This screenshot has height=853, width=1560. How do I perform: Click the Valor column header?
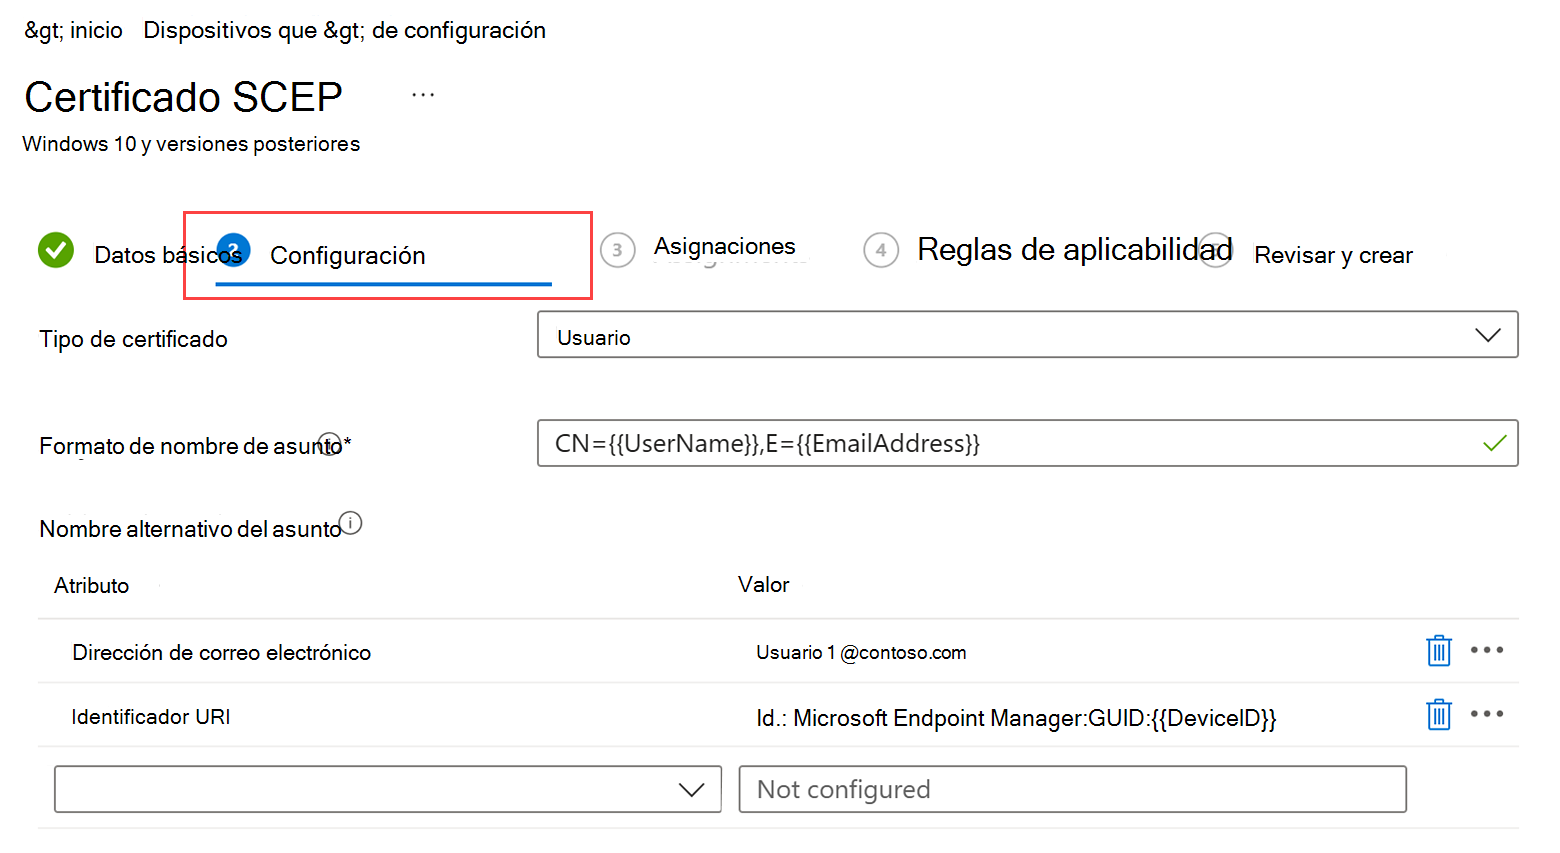point(764,584)
